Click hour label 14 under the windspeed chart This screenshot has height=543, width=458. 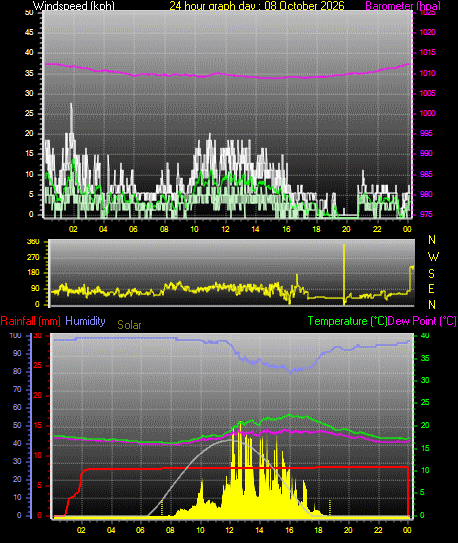click(255, 229)
